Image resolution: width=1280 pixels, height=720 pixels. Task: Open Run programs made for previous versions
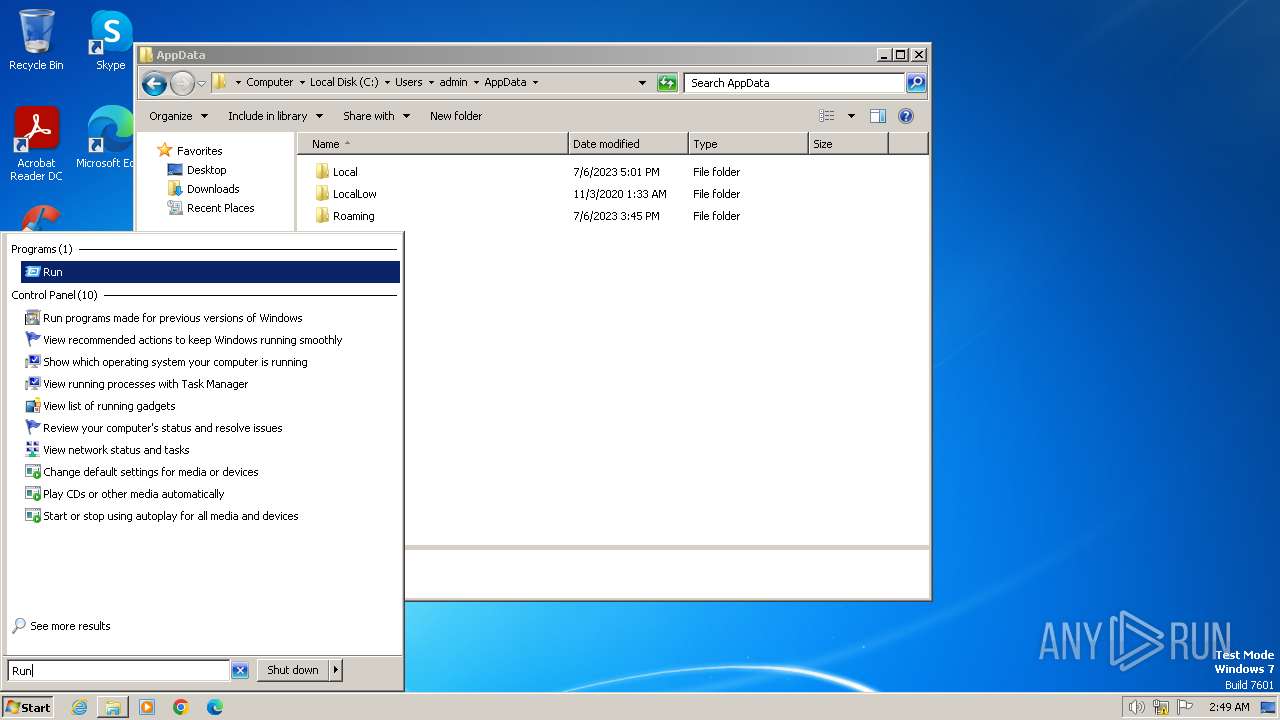coord(210,318)
